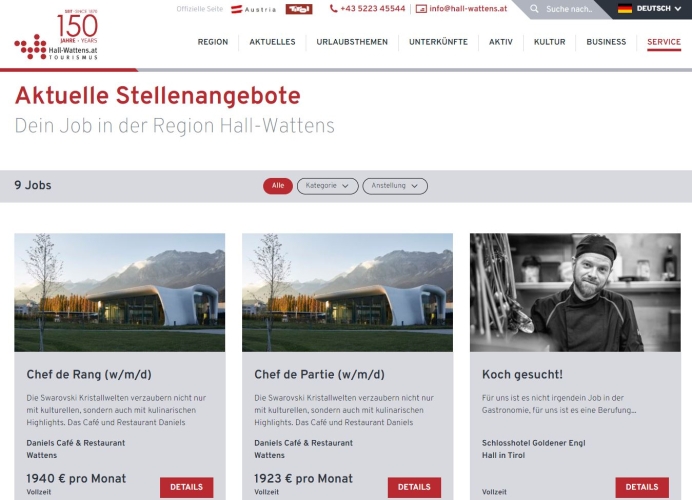Click the info@hall-wattens.at email link

(x=468, y=9)
